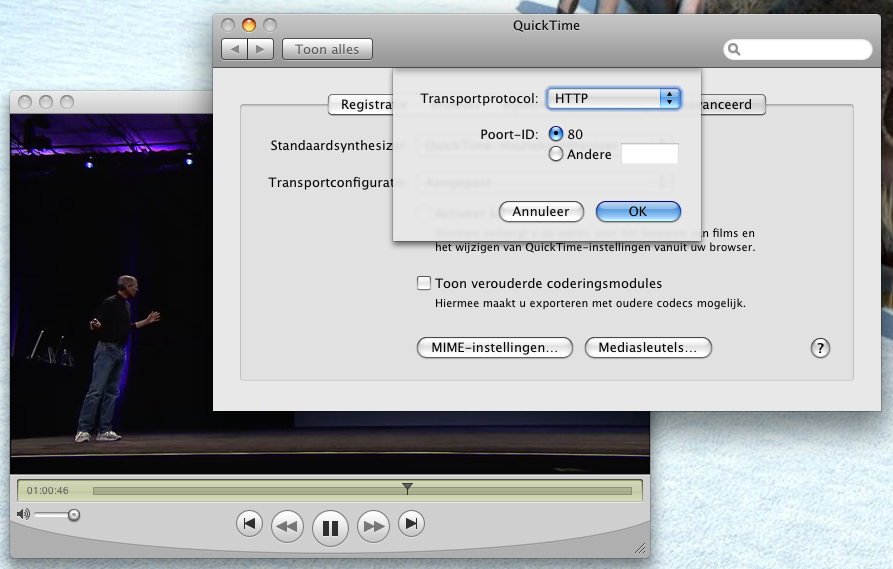Skip to the end of the movie

(411, 523)
